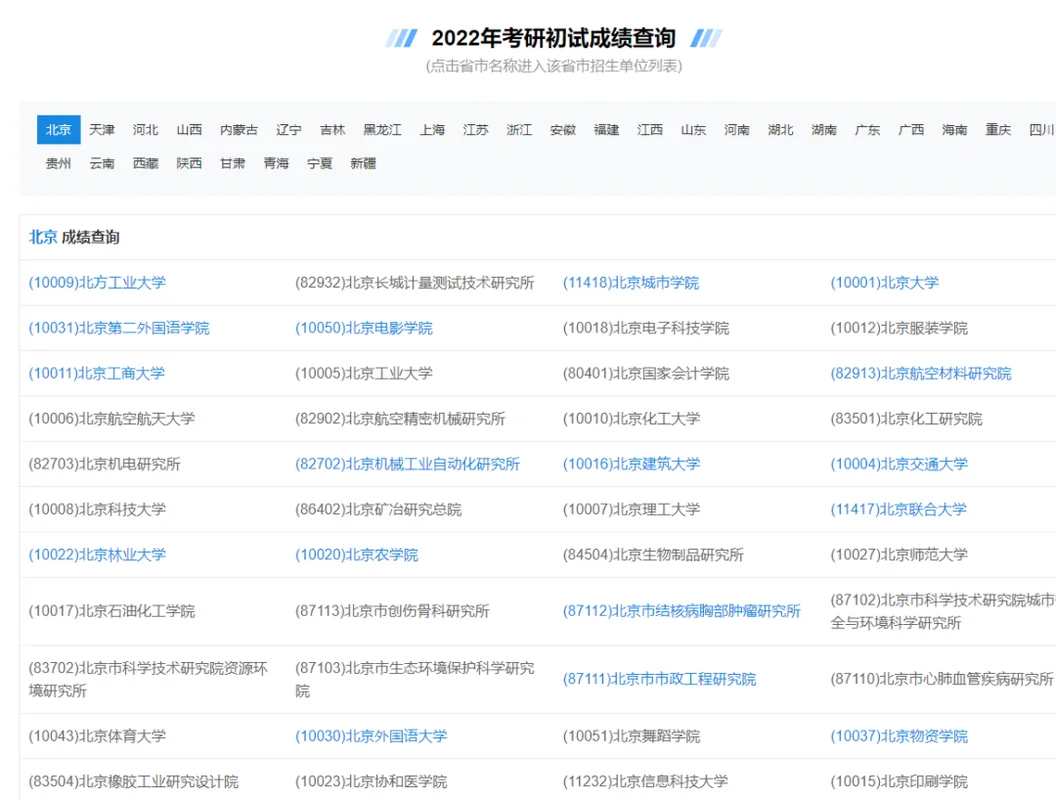Go to the 湖南 tab
The height and width of the screenshot is (800, 1056).
[824, 129]
